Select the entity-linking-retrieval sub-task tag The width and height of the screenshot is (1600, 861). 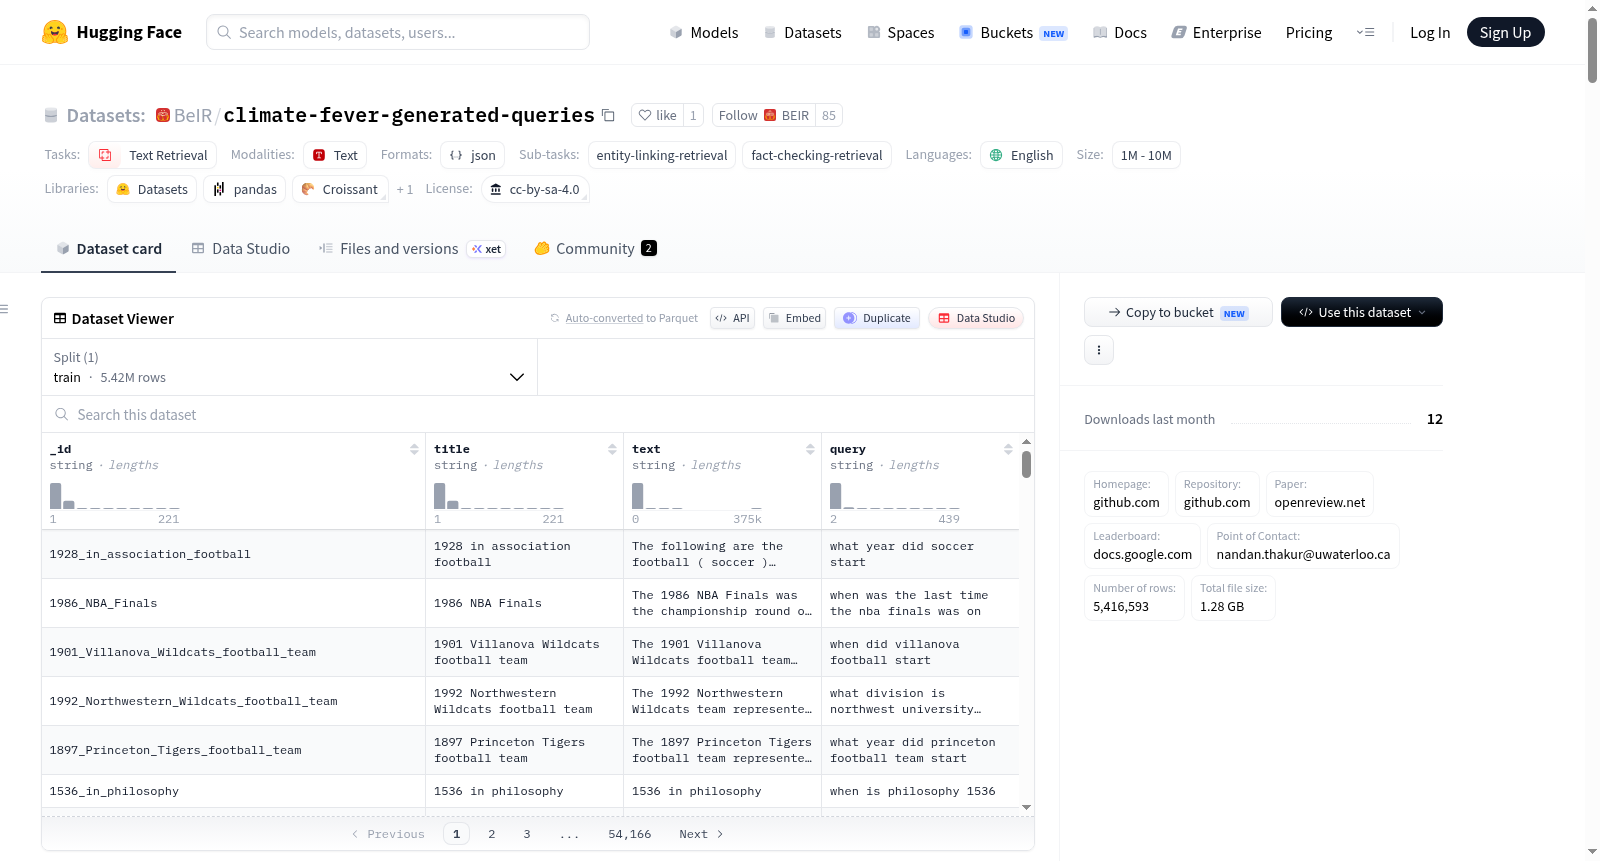pos(662,155)
